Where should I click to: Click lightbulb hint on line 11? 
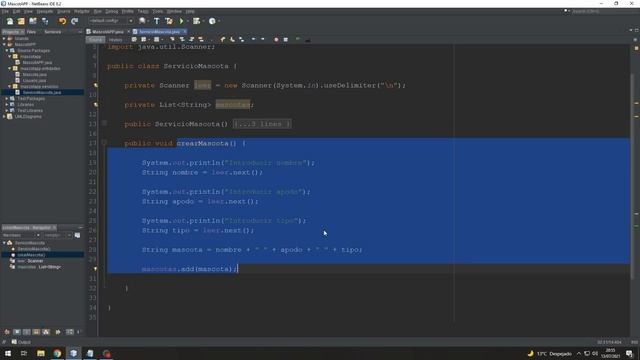[96, 104]
